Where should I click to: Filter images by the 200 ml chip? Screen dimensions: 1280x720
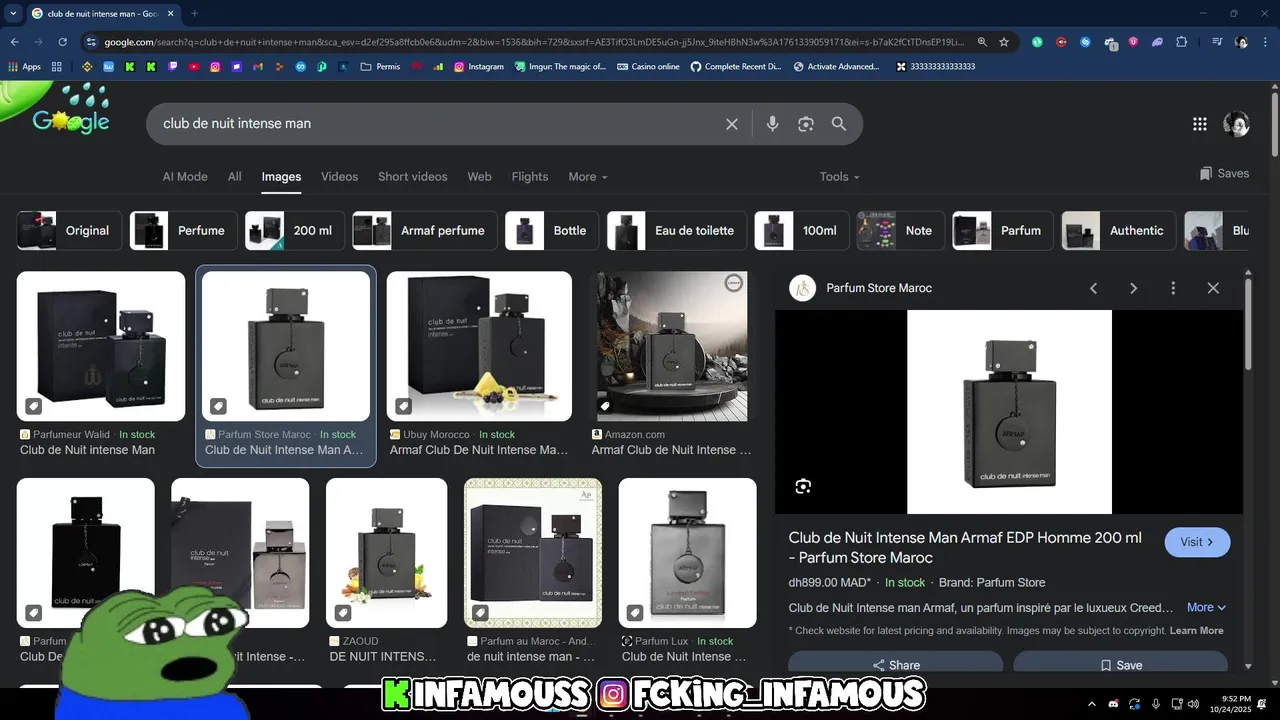[x=295, y=230]
